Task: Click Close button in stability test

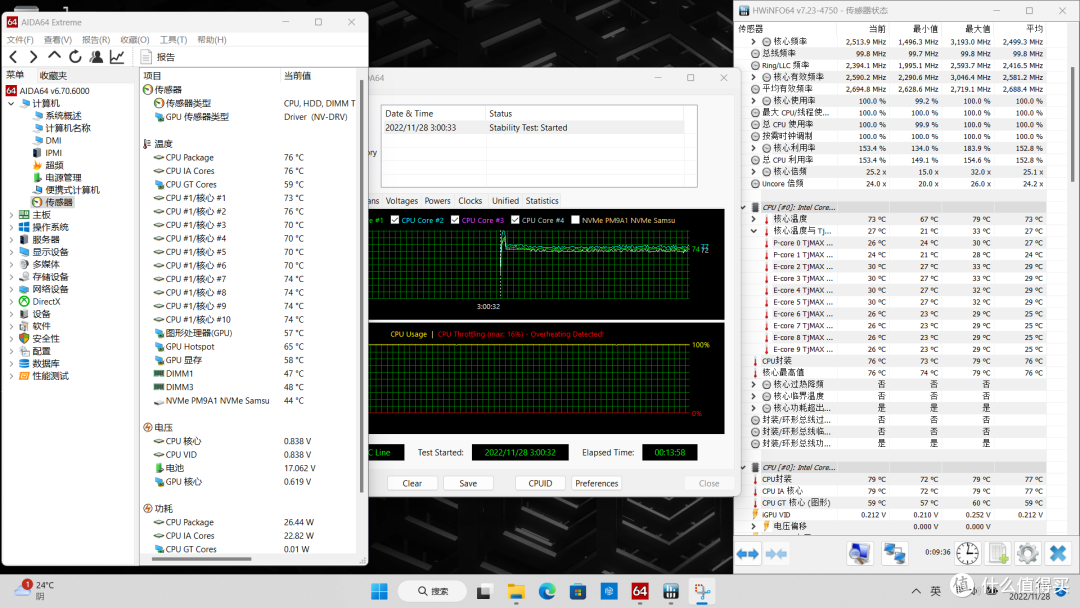Action: (x=709, y=483)
